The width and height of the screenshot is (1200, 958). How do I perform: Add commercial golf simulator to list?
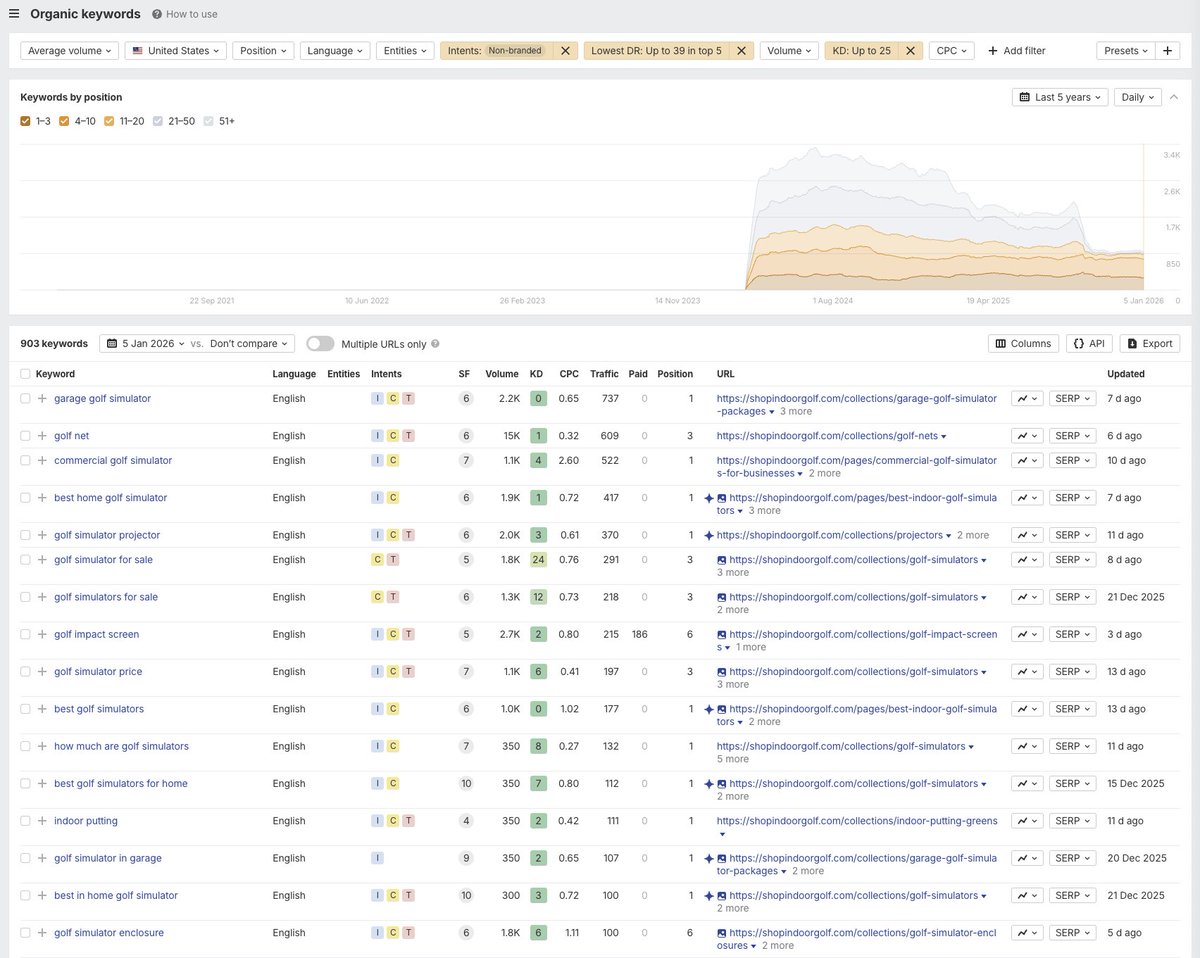point(42,461)
